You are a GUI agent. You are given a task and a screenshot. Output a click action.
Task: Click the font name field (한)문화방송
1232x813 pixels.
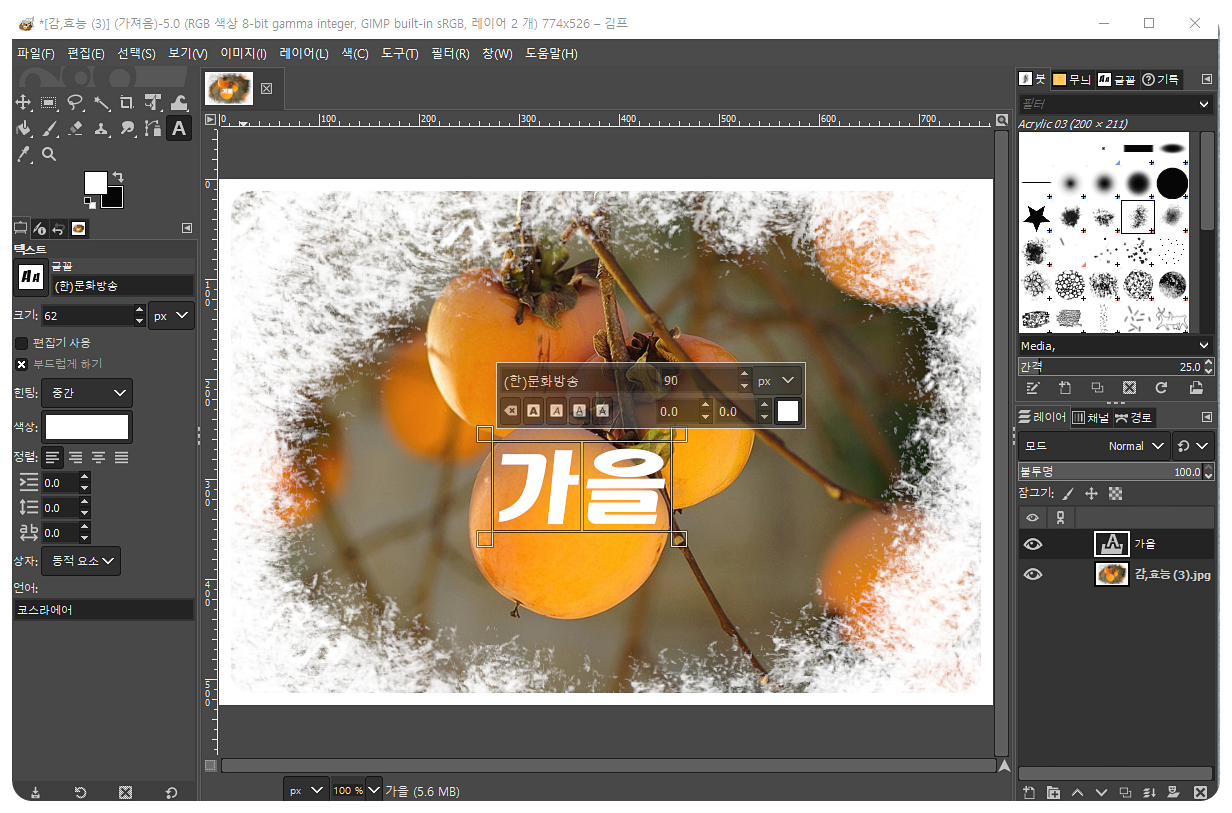pos(120,286)
